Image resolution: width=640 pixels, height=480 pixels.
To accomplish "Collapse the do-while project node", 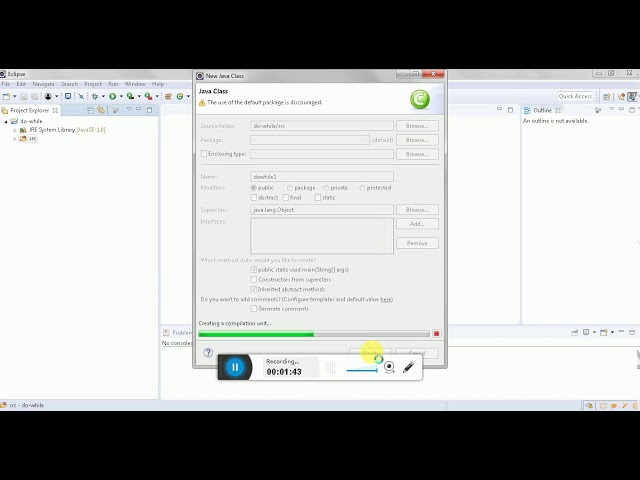I will (6, 121).
